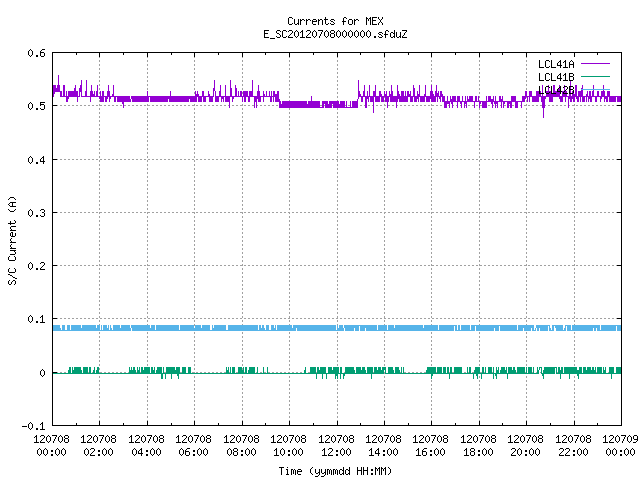Screen dimensions: 640x480
Task: Click the -0.1 y-axis tick label
Action: [x=33, y=426]
